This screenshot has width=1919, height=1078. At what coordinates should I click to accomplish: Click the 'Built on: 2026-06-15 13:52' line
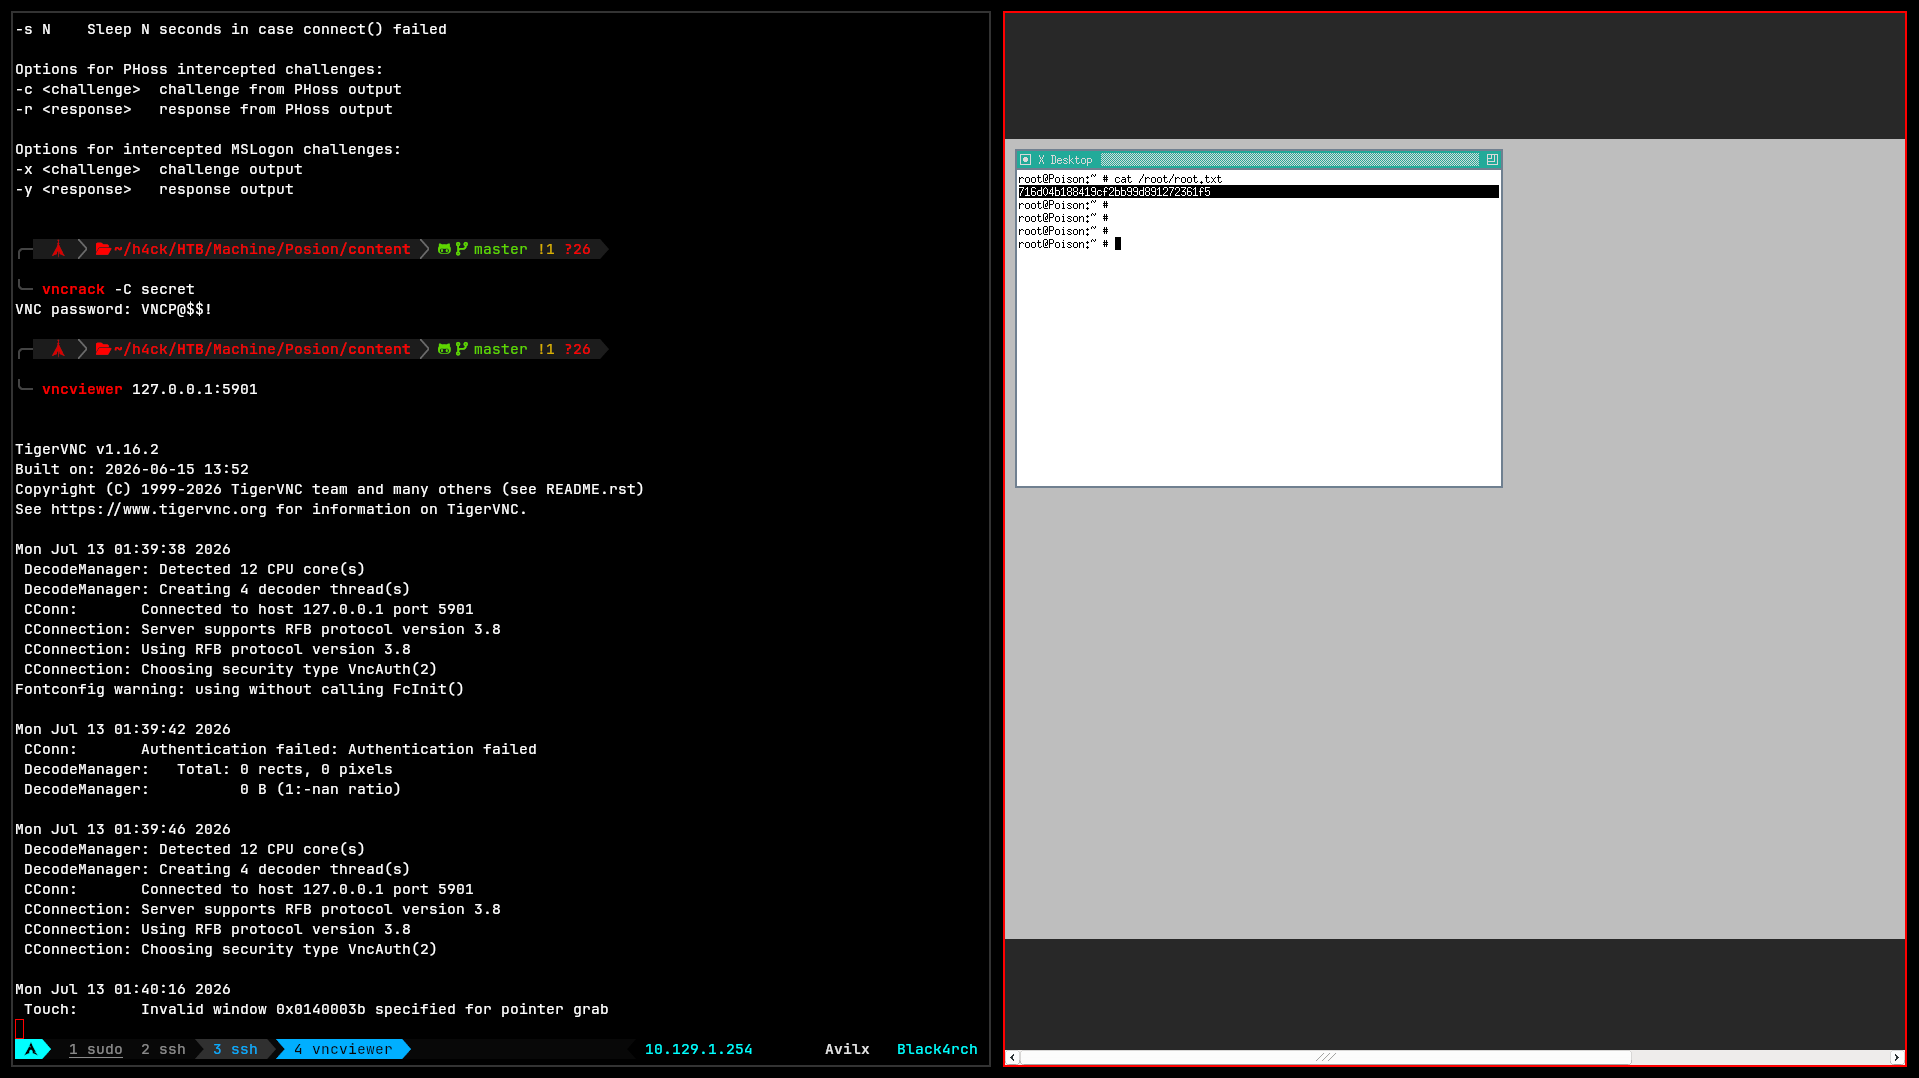pos(131,469)
